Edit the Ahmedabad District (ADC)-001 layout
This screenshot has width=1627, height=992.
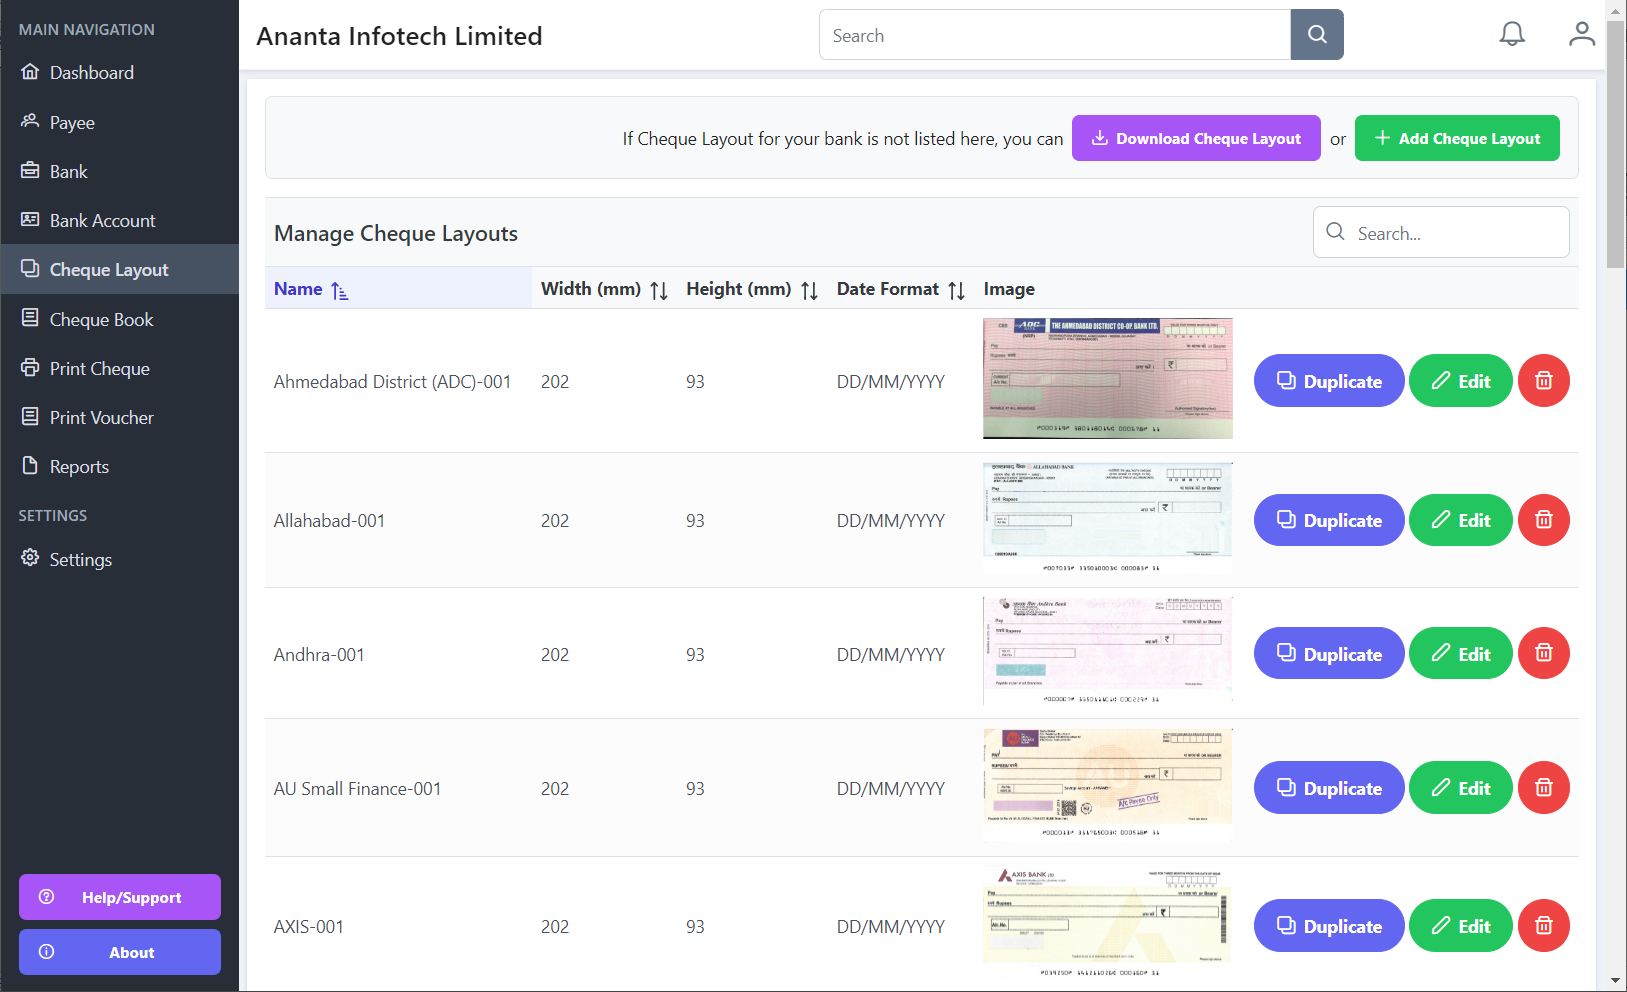point(1461,381)
